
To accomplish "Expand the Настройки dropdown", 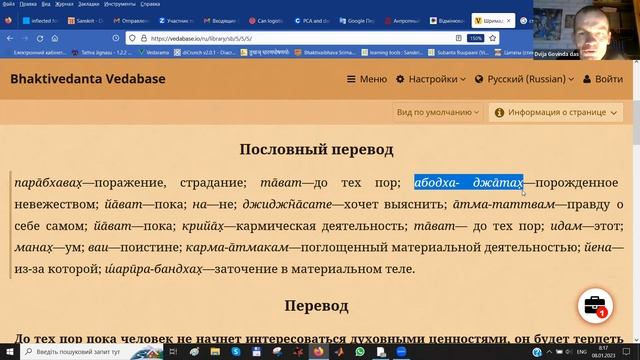I will 431,79.
